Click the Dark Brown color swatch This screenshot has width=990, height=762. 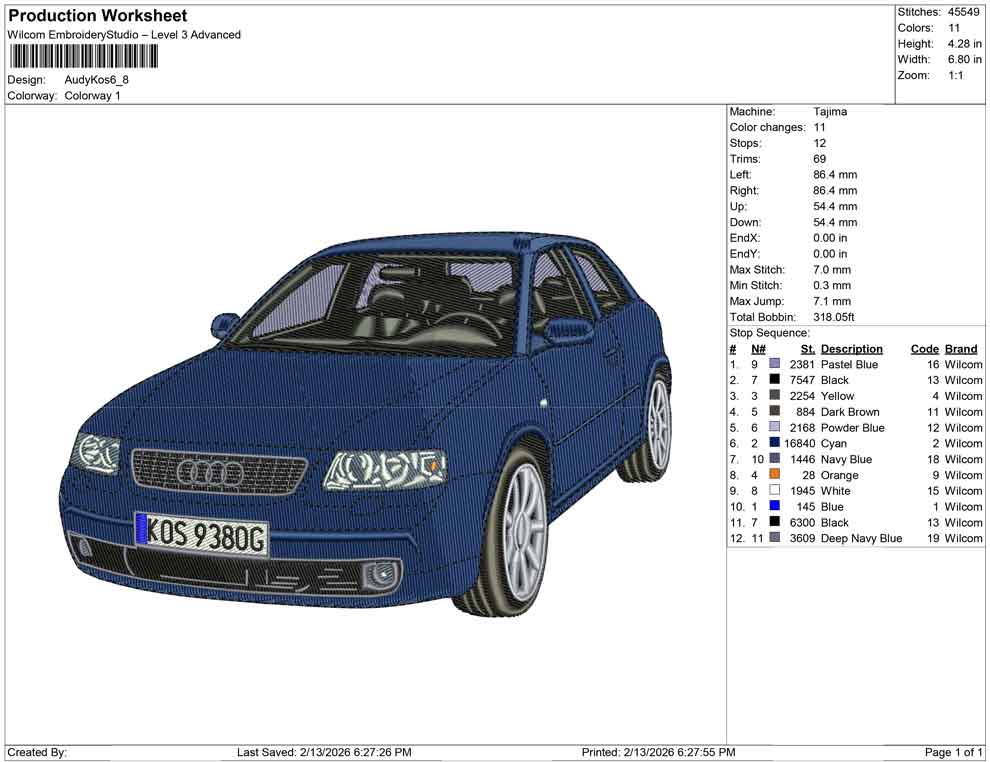click(x=774, y=411)
